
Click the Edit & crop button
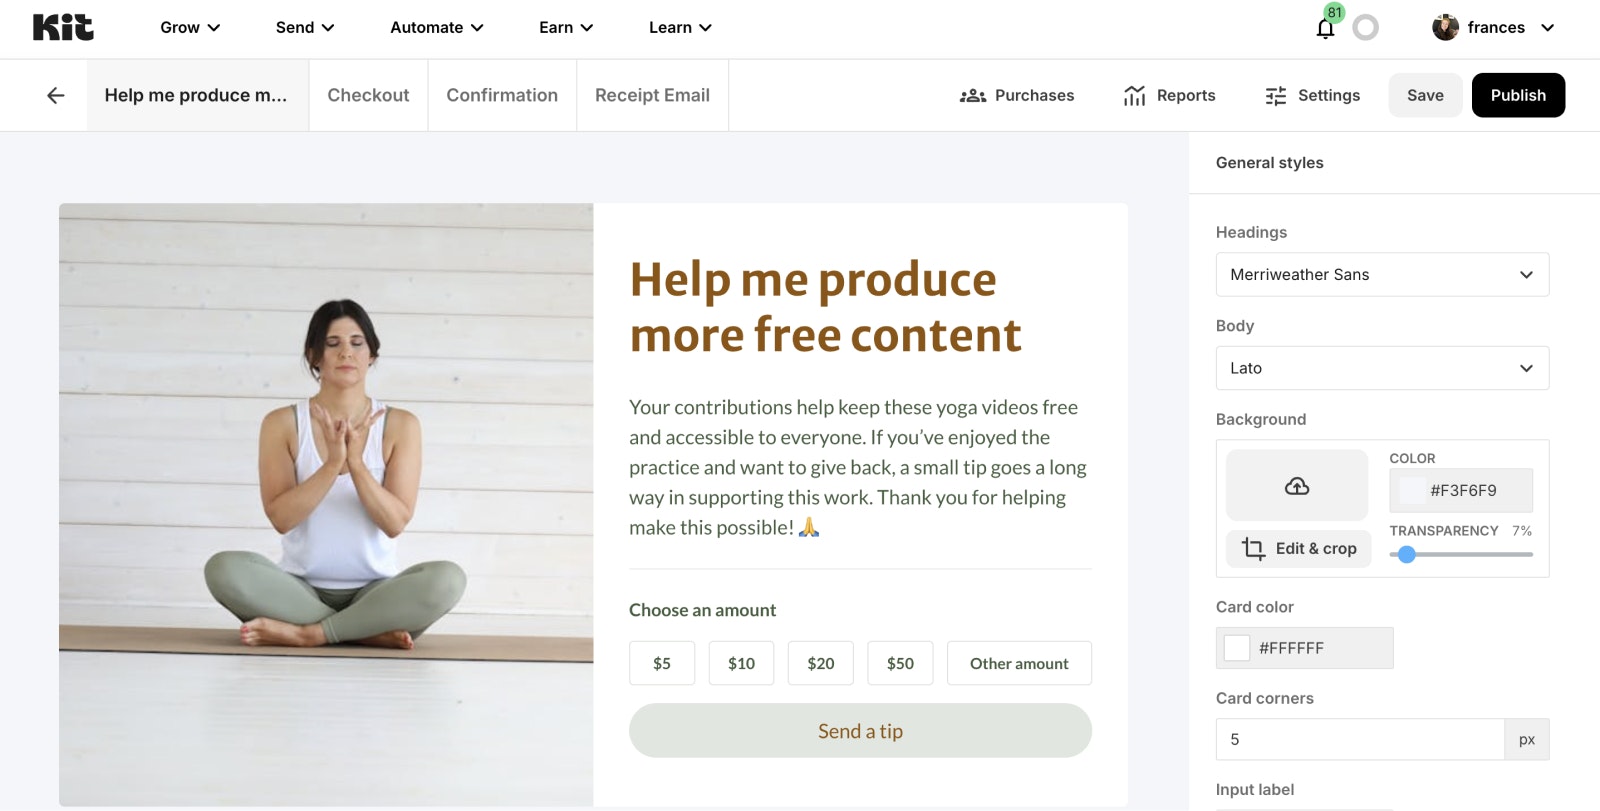click(x=1299, y=548)
